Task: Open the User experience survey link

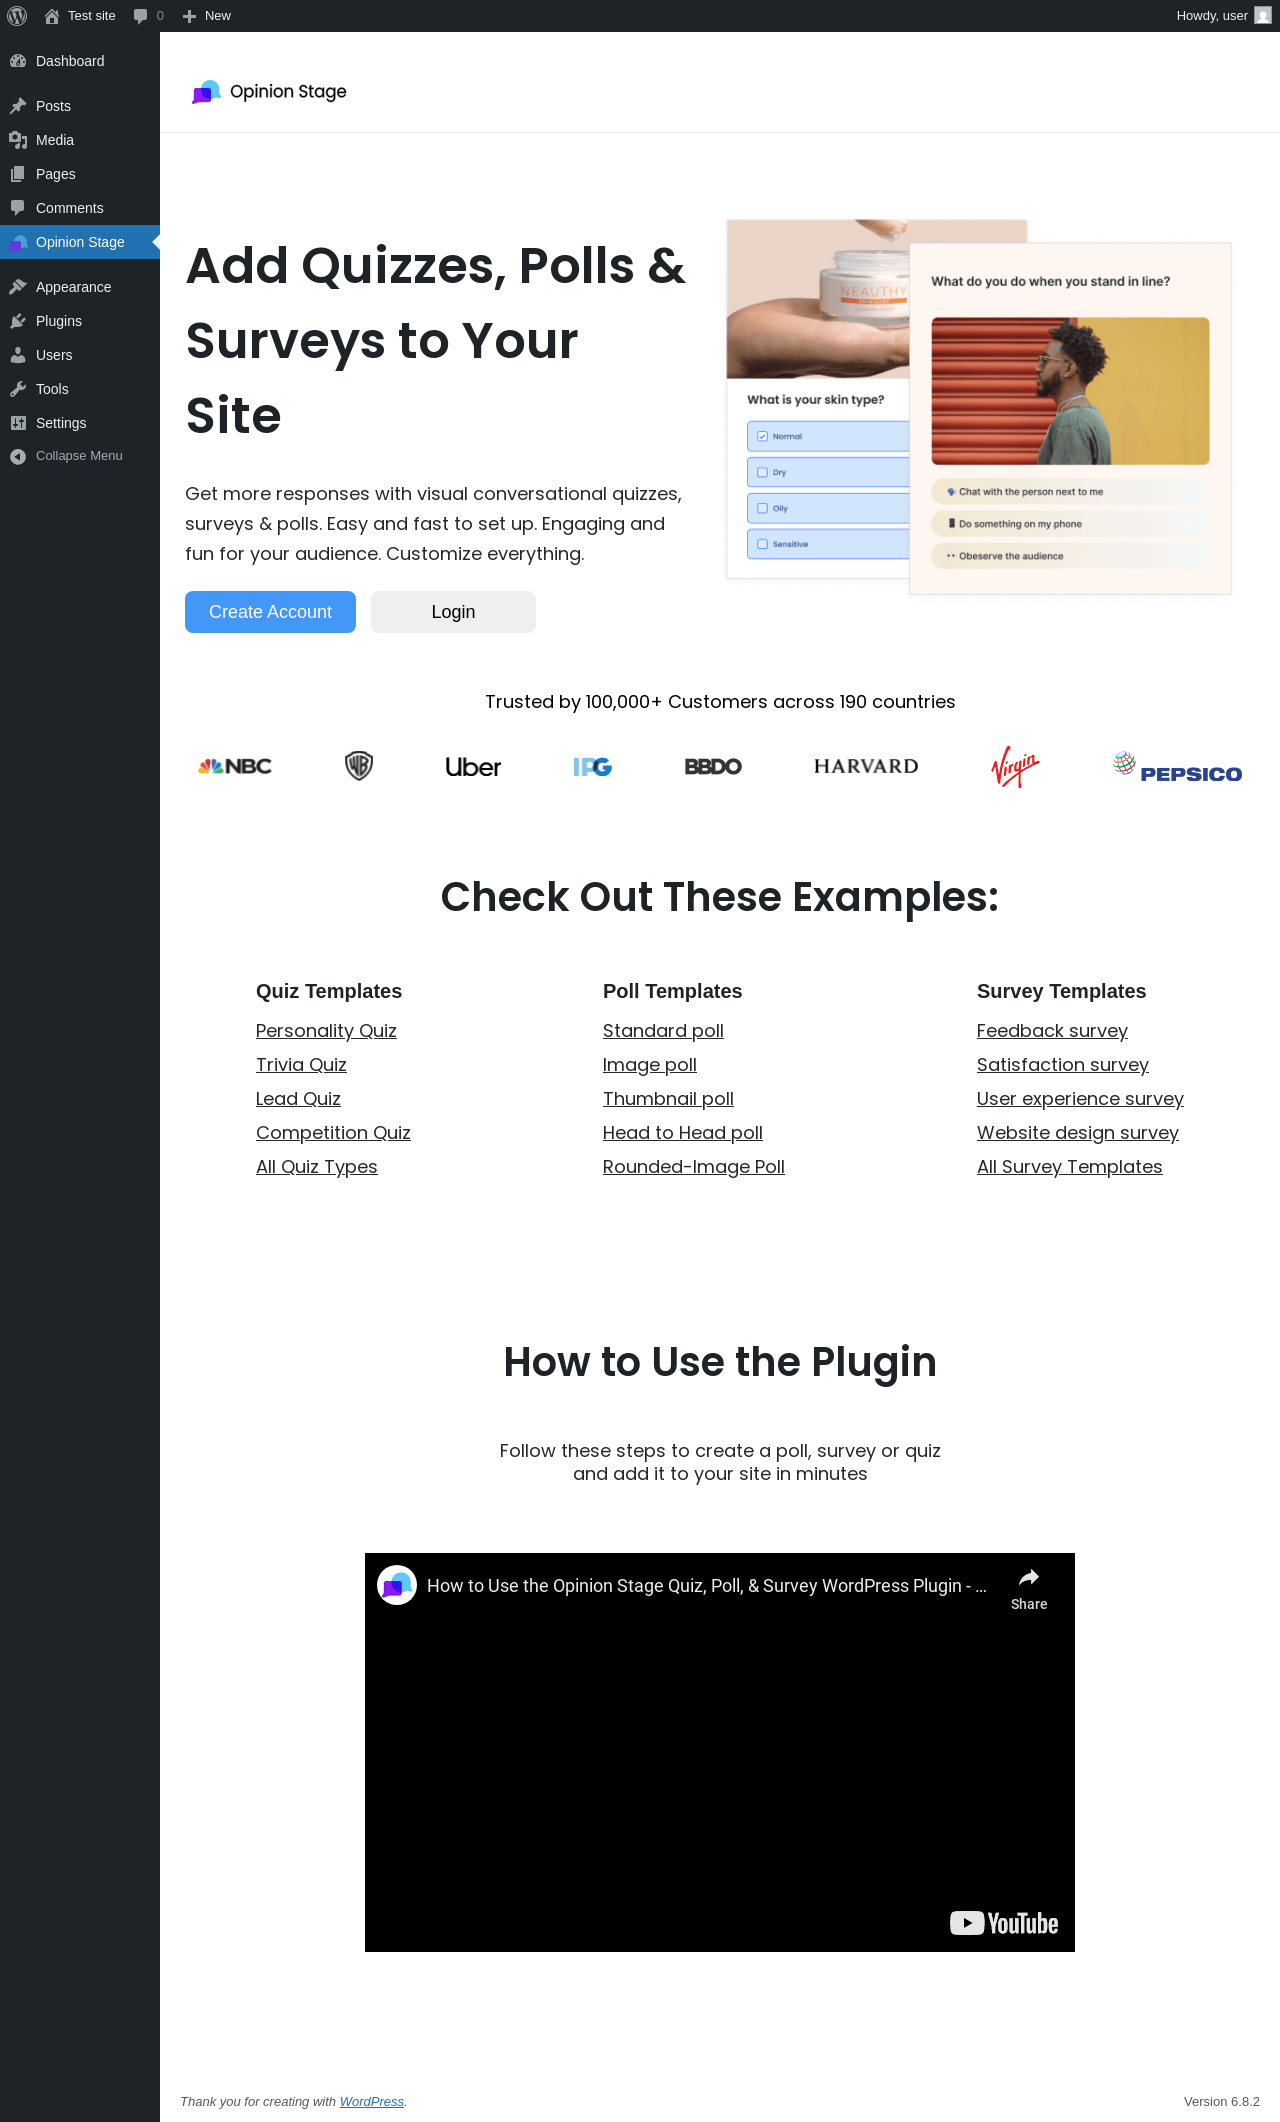Action: point(1080,1099)
